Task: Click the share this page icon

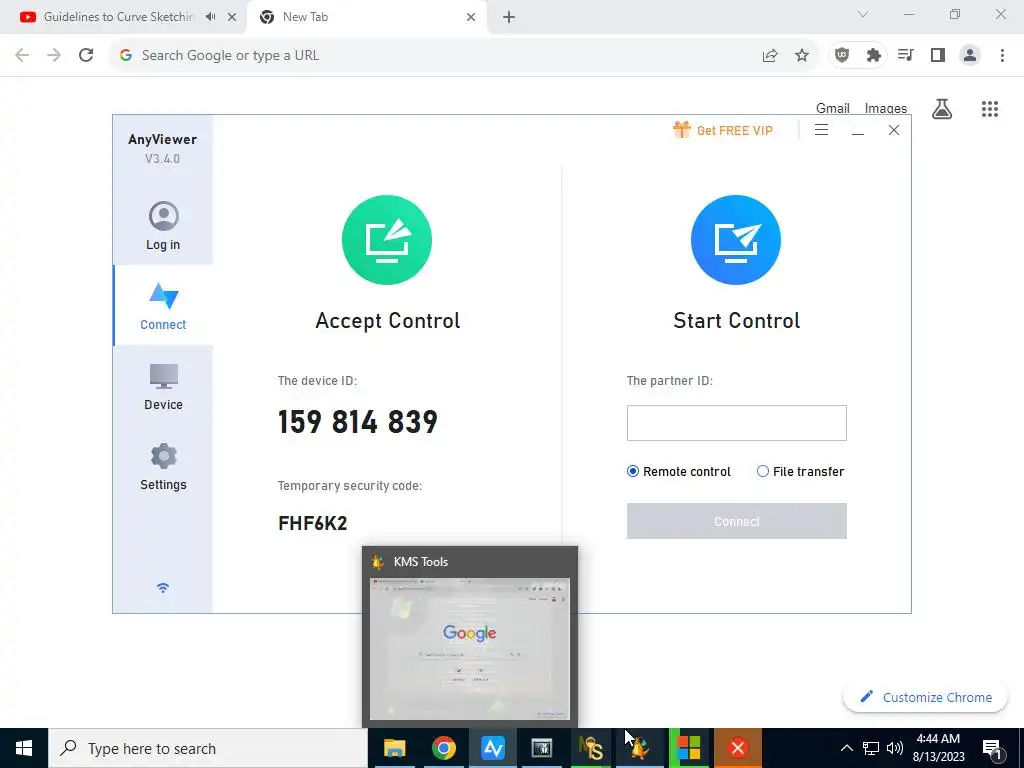Action: 770,56
